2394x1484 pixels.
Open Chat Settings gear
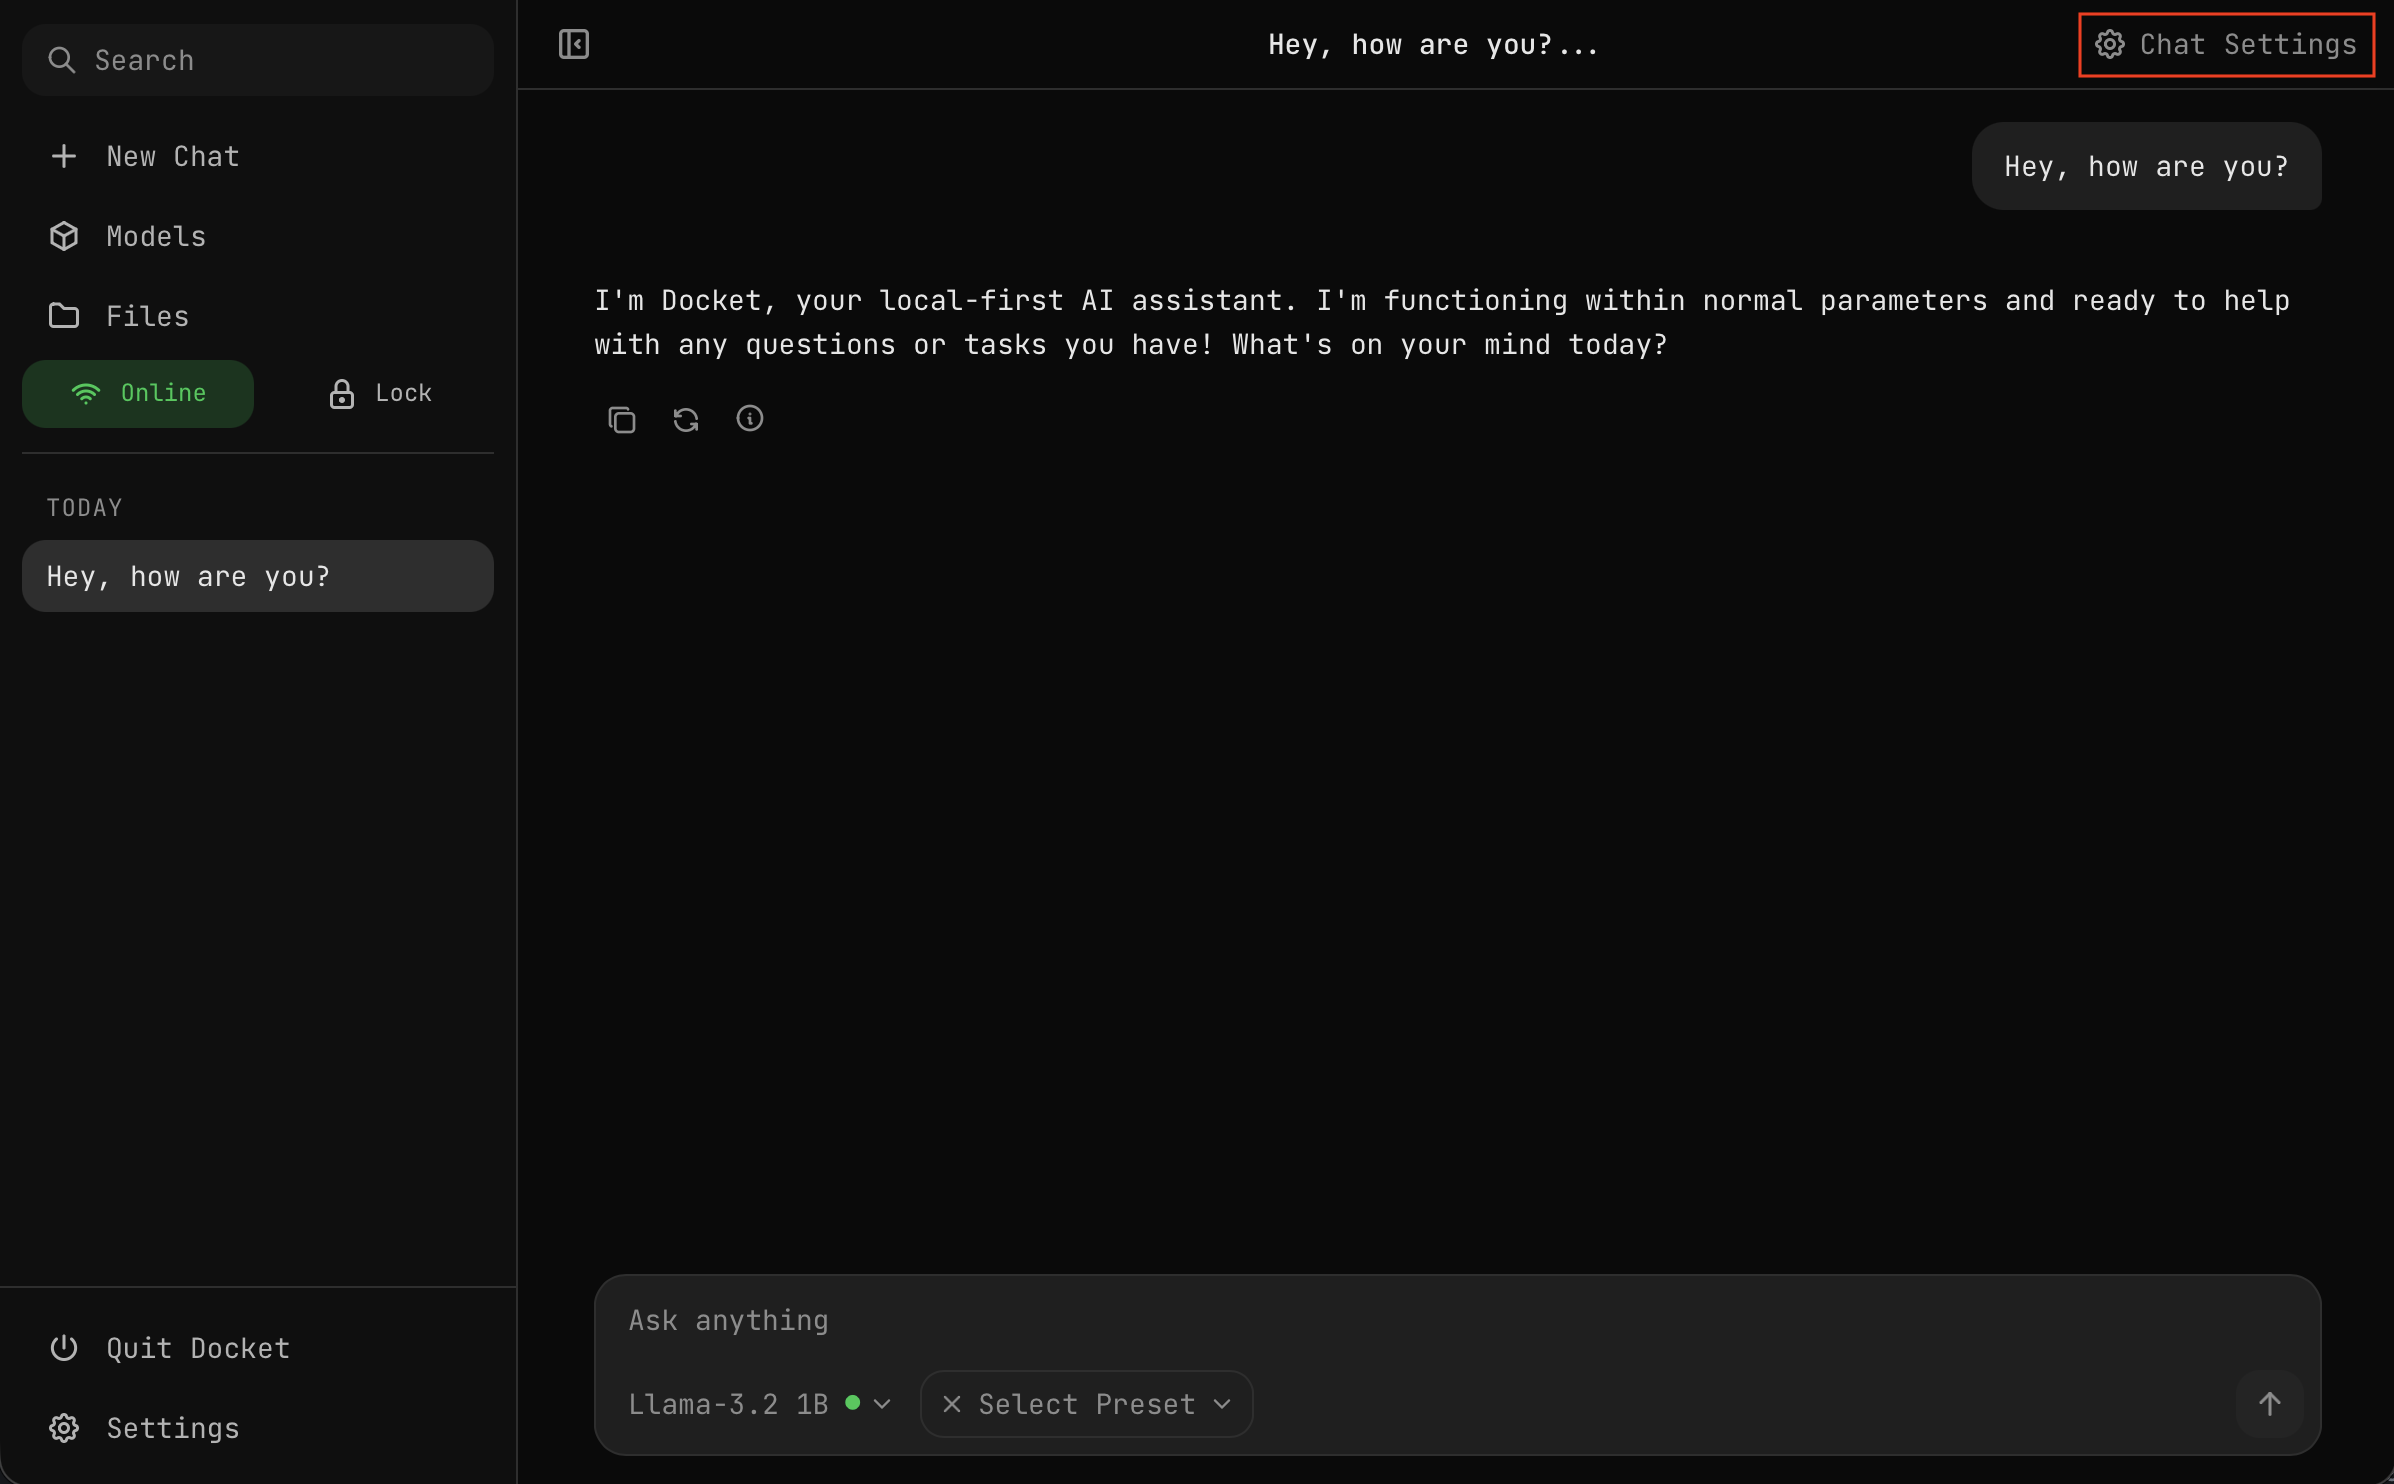(x=2225, y=44)
